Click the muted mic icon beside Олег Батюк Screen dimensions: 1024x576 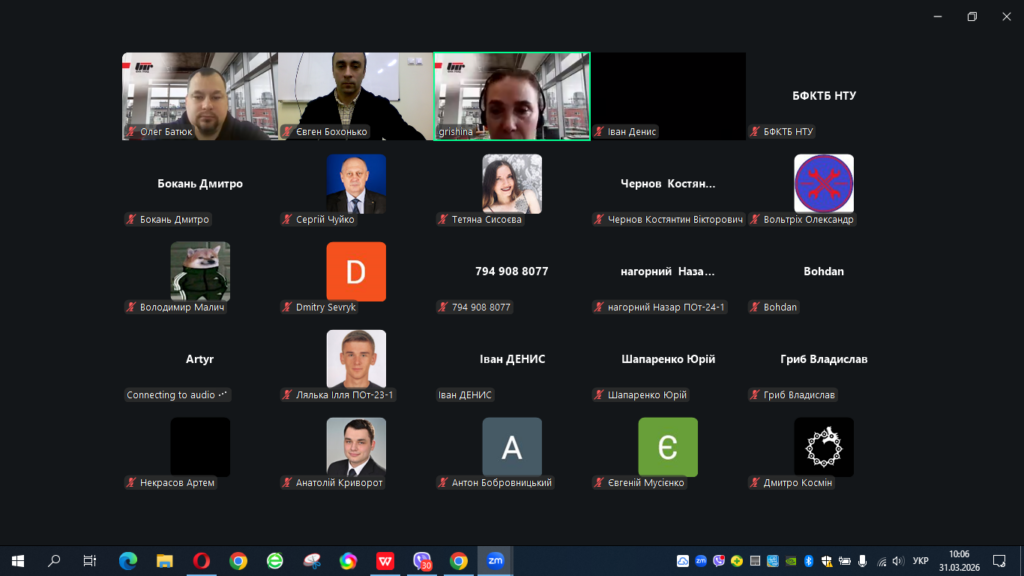pyautogui.click(x=131, y=132)
